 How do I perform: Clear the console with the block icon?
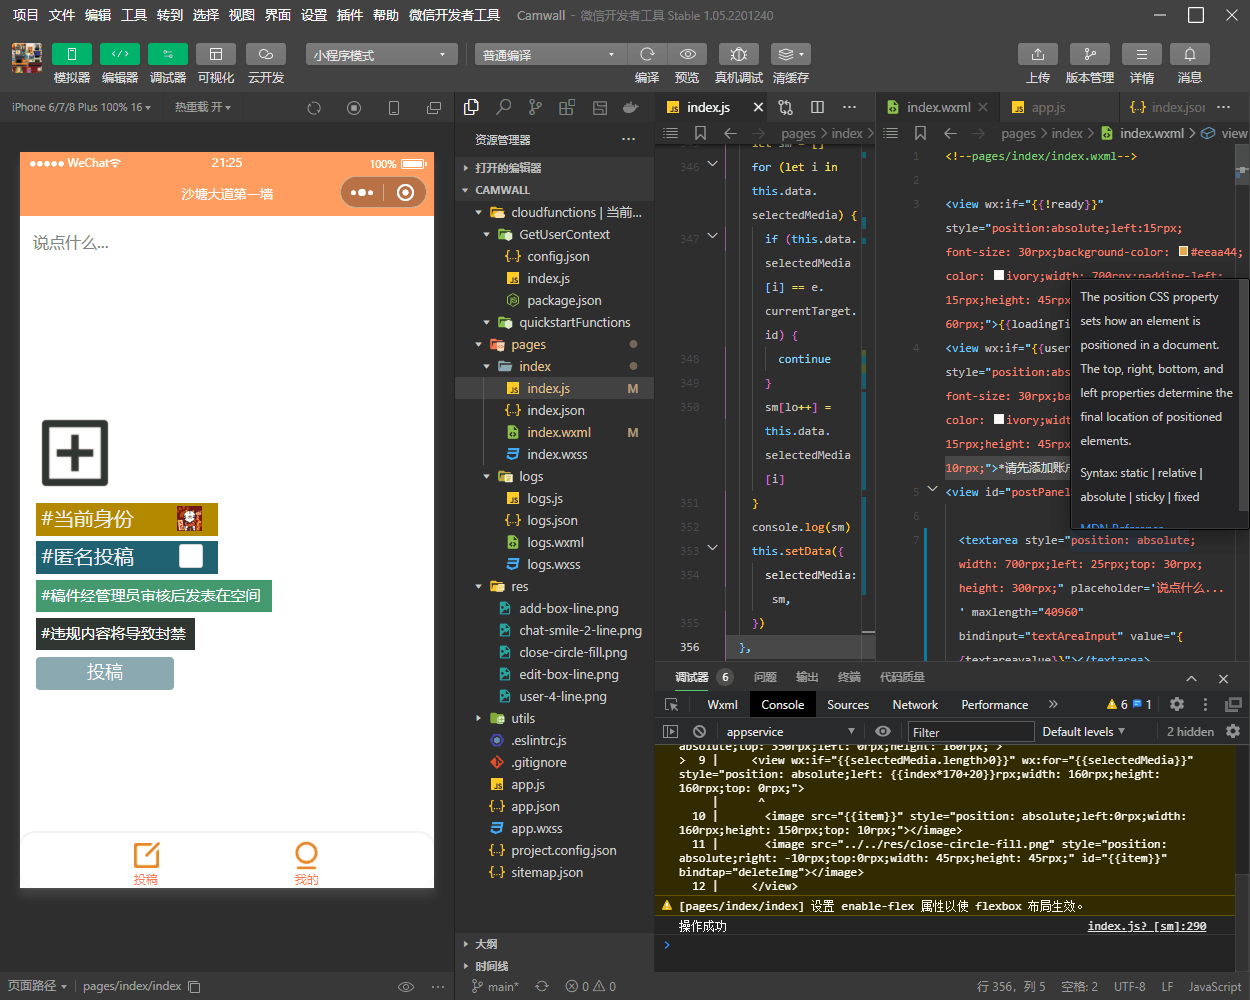(700, 732)
